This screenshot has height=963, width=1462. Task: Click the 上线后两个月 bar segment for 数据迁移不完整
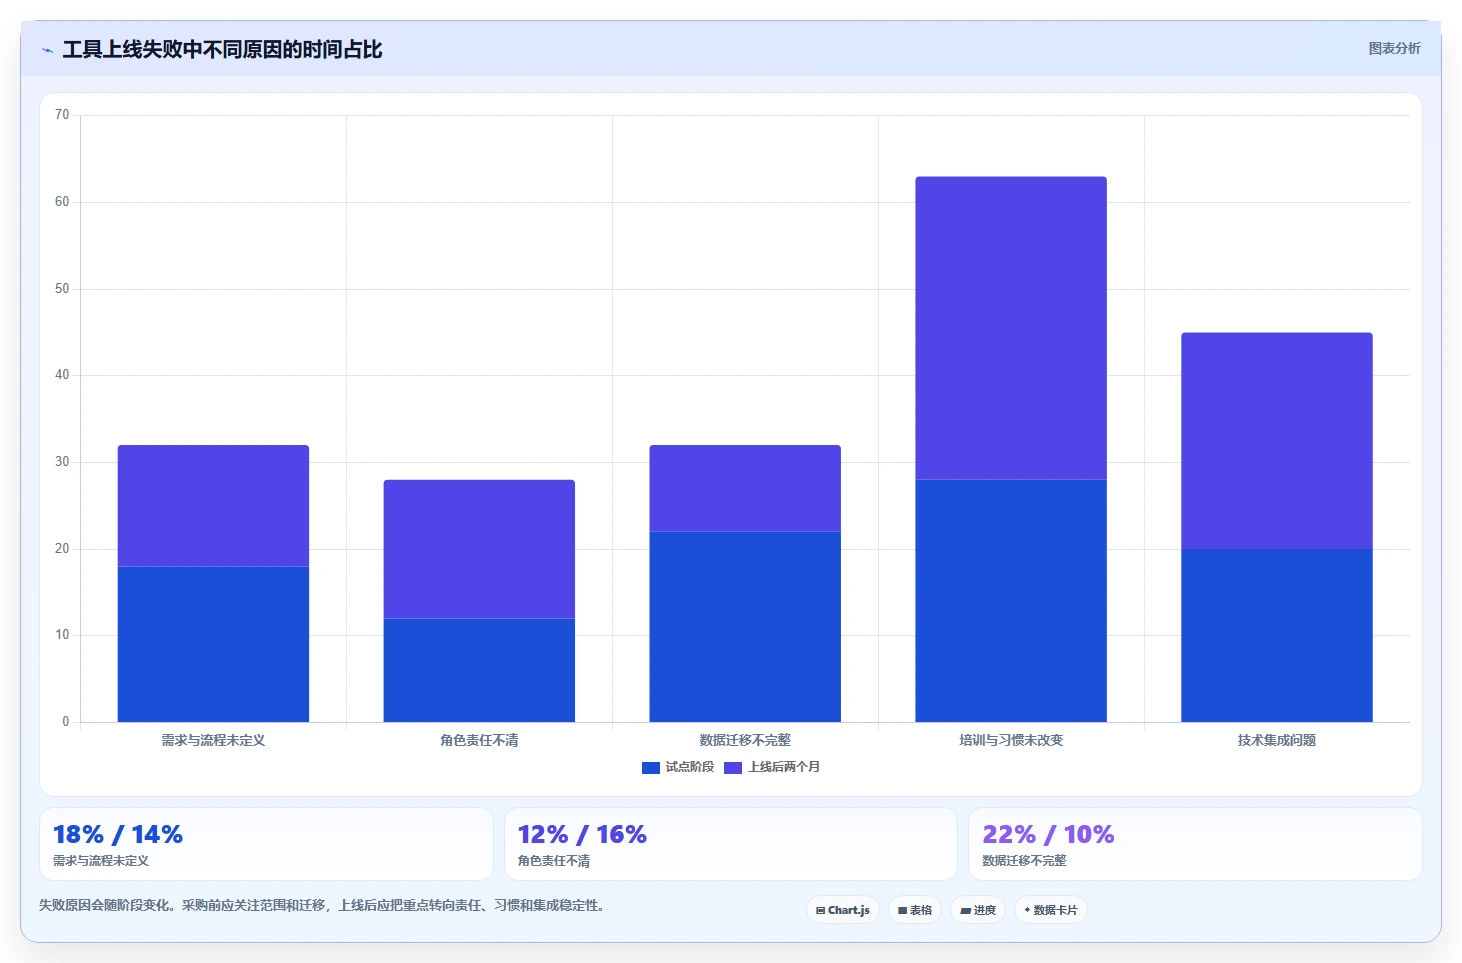coord(745,488)
